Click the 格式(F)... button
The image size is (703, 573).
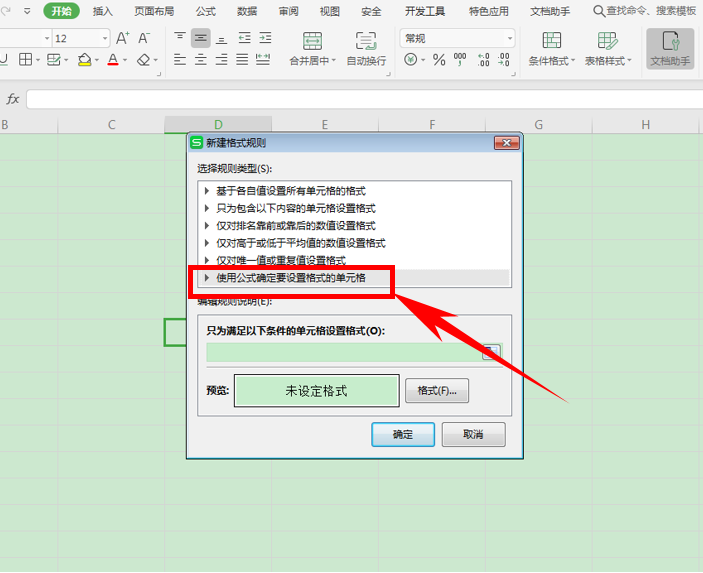click(x=437, y=391)
